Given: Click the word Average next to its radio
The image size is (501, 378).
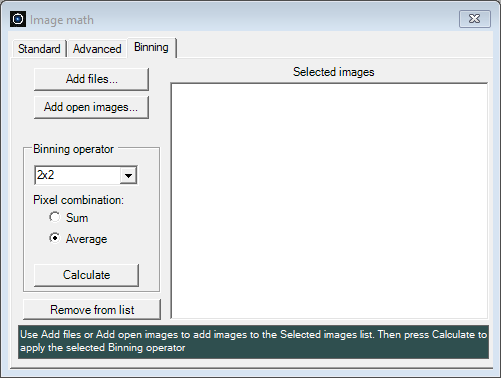Looking at the screenshot, I should click(x=86, y=239).
